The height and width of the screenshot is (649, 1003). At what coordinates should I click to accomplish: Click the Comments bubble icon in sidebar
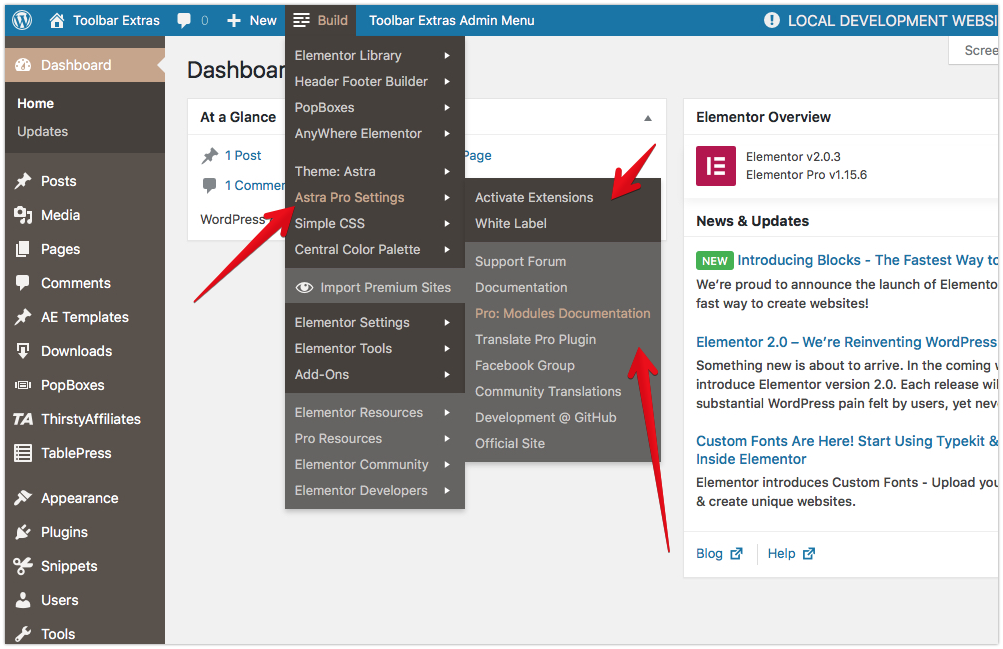23,283
